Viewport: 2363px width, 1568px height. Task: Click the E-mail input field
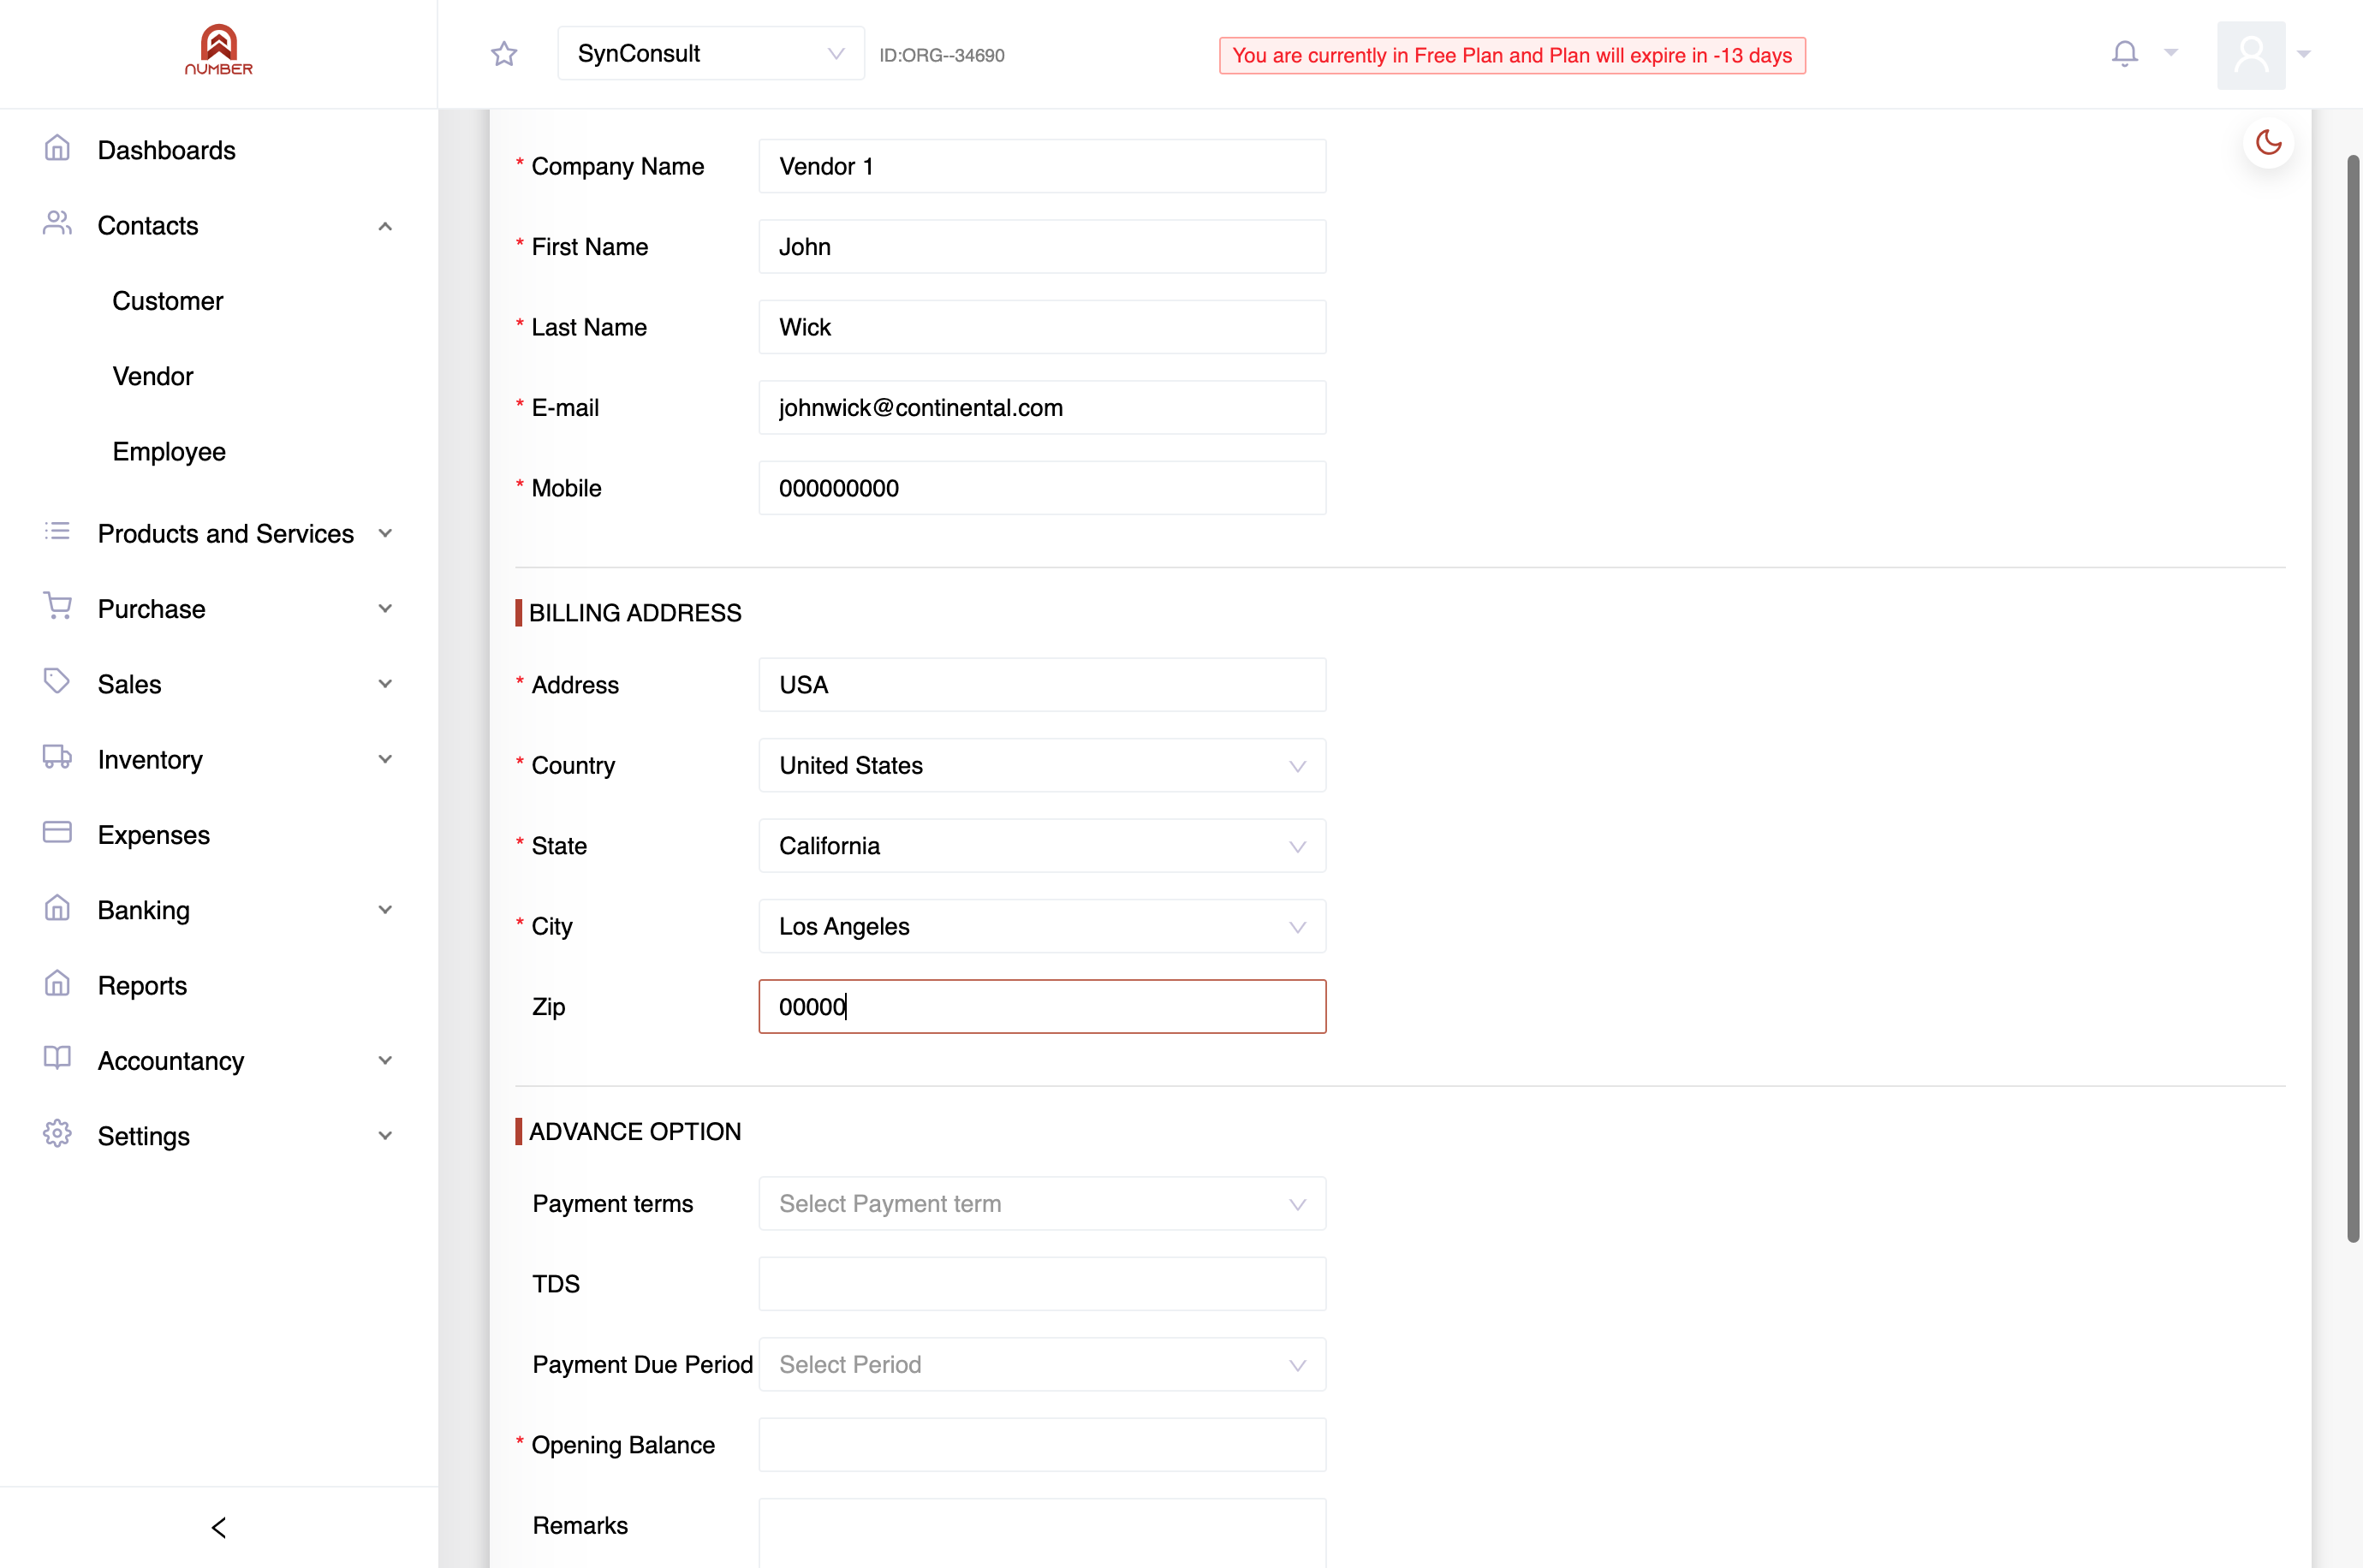(x=1042, y=408)
